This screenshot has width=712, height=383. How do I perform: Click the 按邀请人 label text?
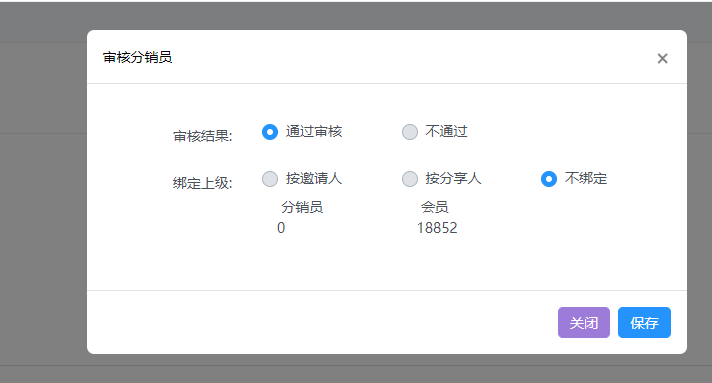(x=314, y=179)
